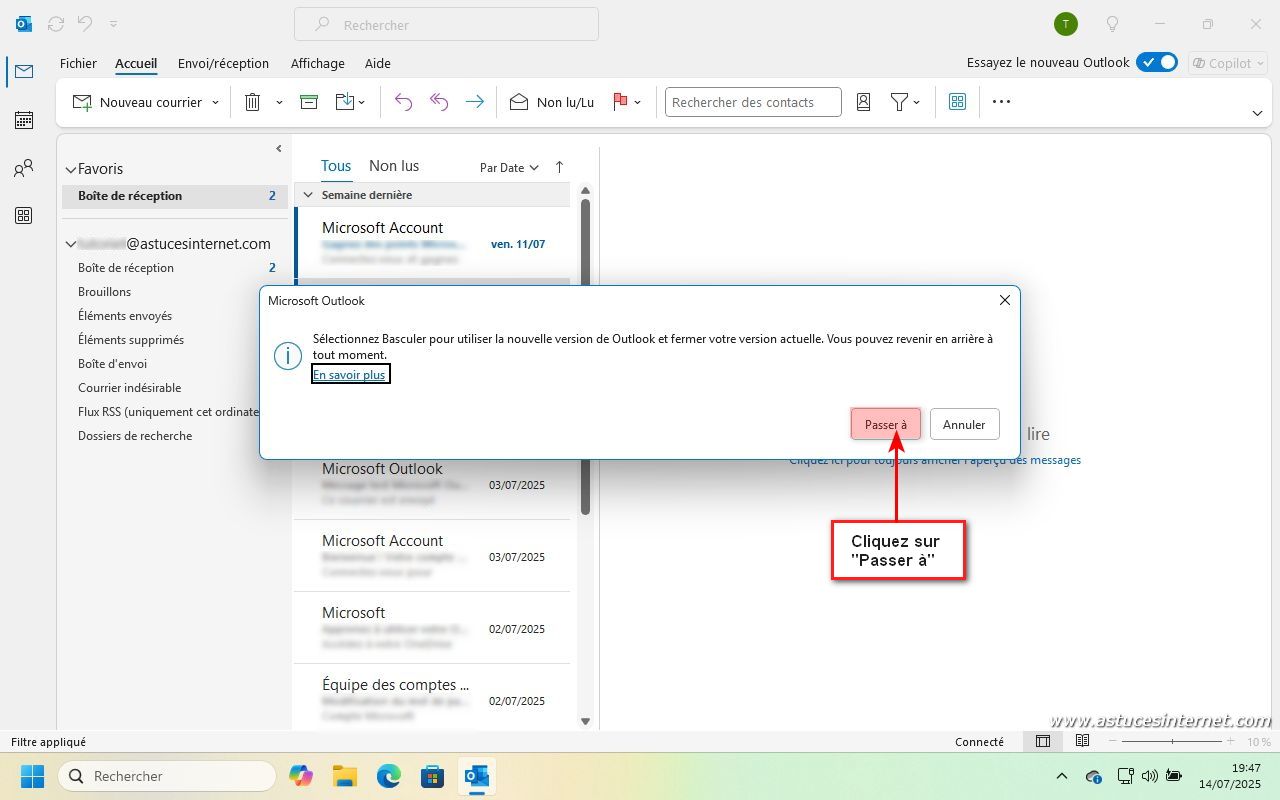Adjust the zoom slider in the status bar
This screenshot has width=1280, height=800.
click(1172, 741)
